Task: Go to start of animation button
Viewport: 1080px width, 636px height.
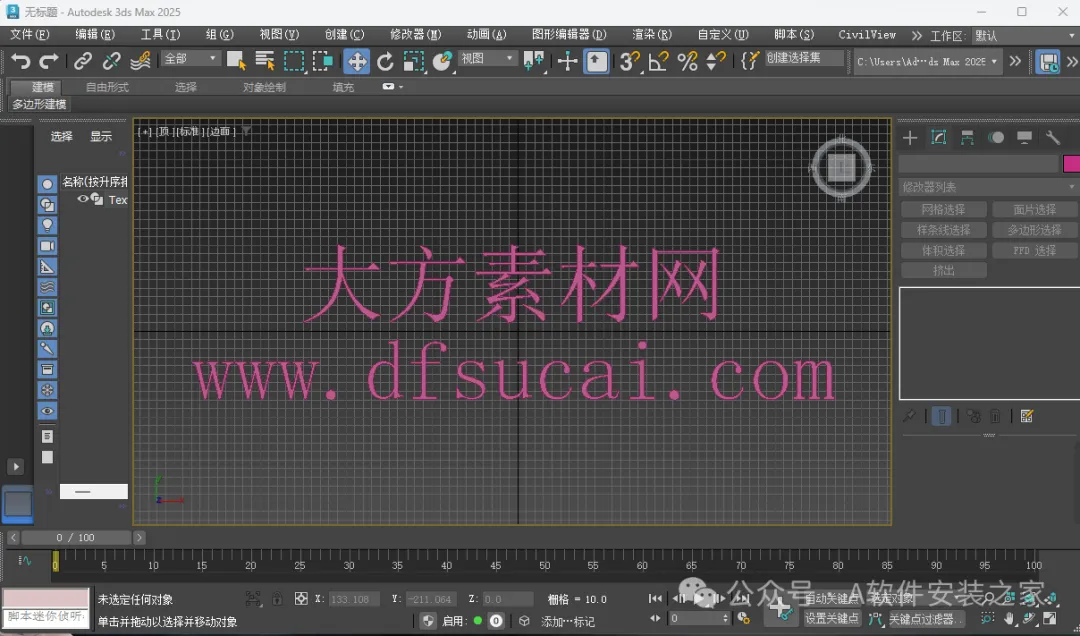Action: point(656,599)
